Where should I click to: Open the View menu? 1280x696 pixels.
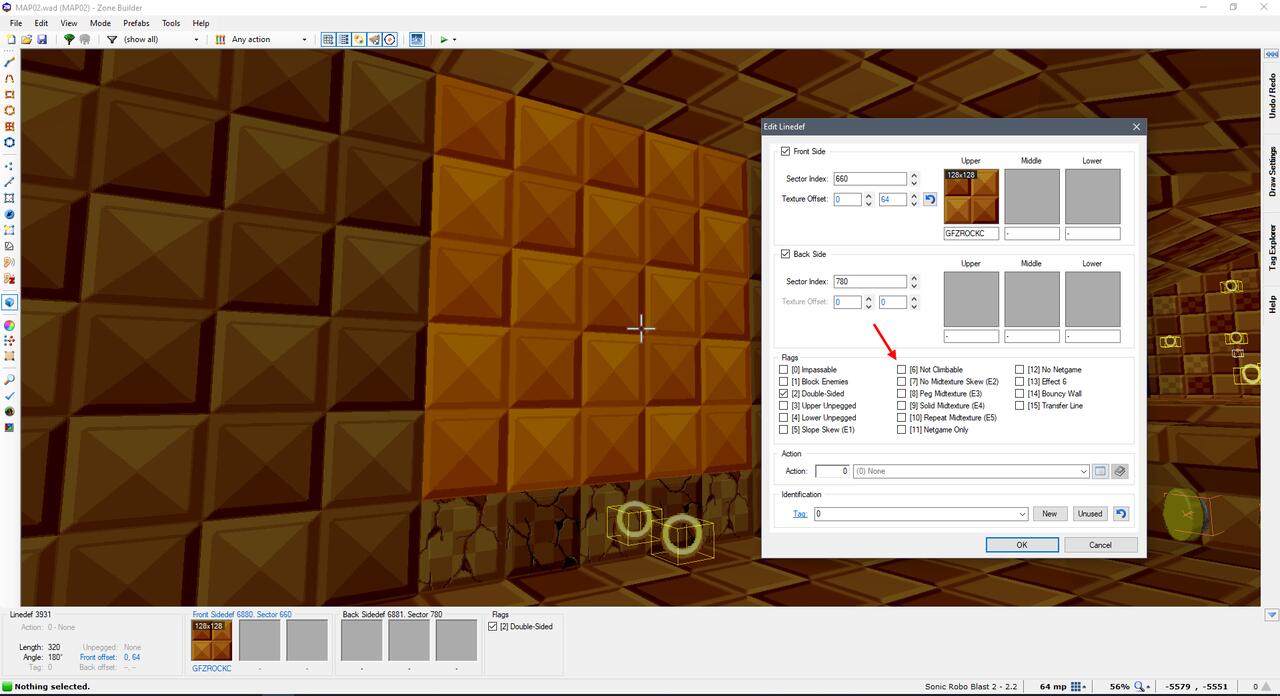pos(69,23)
